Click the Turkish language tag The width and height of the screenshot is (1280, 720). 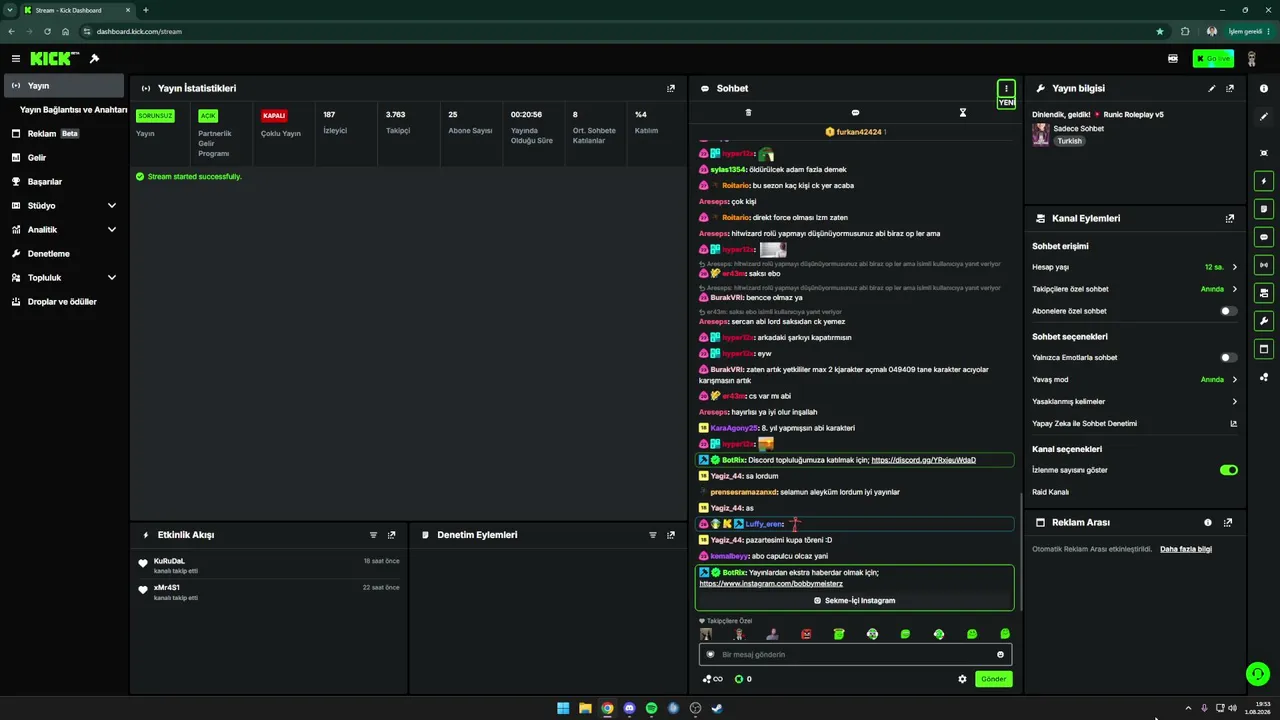1069,141
